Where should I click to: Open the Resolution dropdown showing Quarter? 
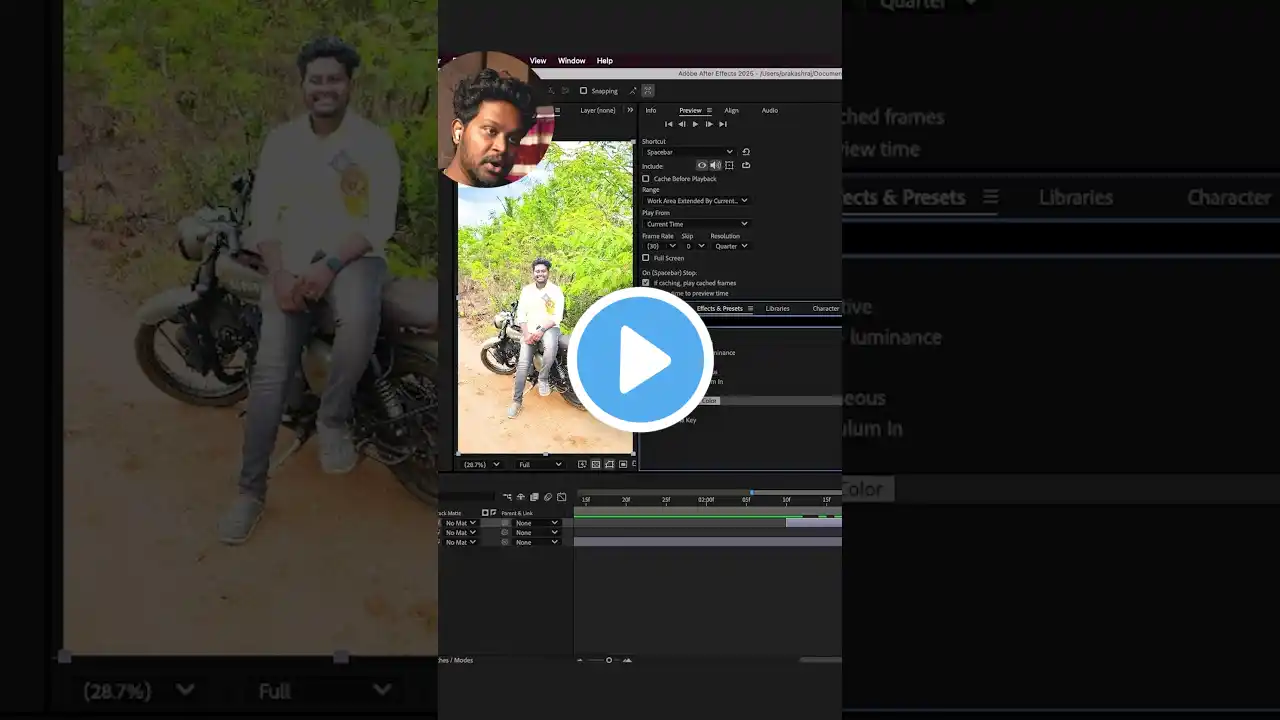coord(730,246)
